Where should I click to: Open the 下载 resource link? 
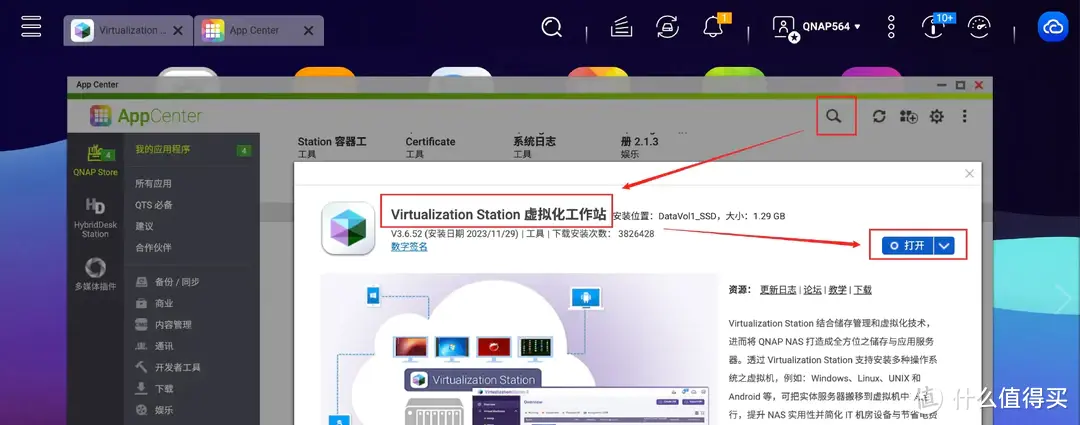tap(862, 290)
